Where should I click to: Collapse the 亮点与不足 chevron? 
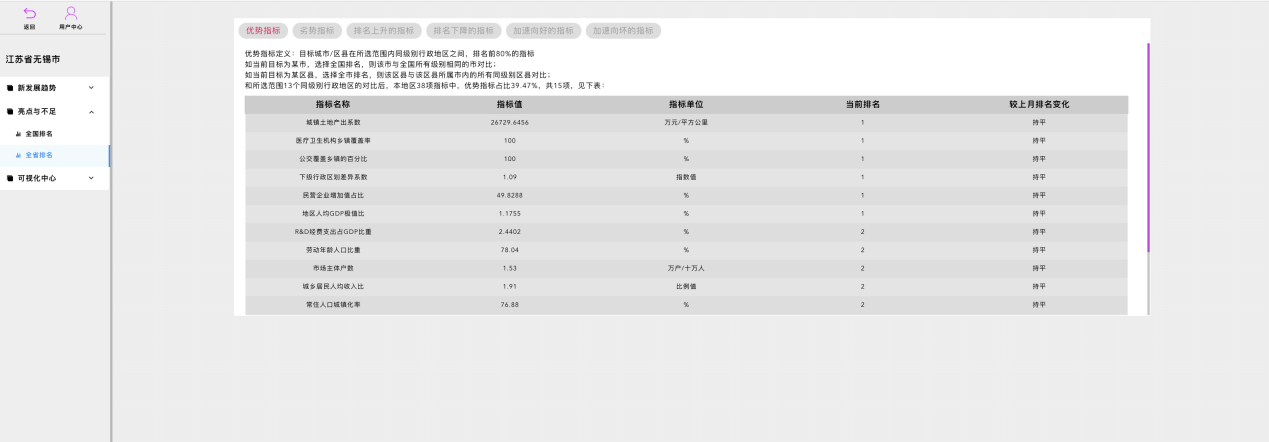pos(91,112)
